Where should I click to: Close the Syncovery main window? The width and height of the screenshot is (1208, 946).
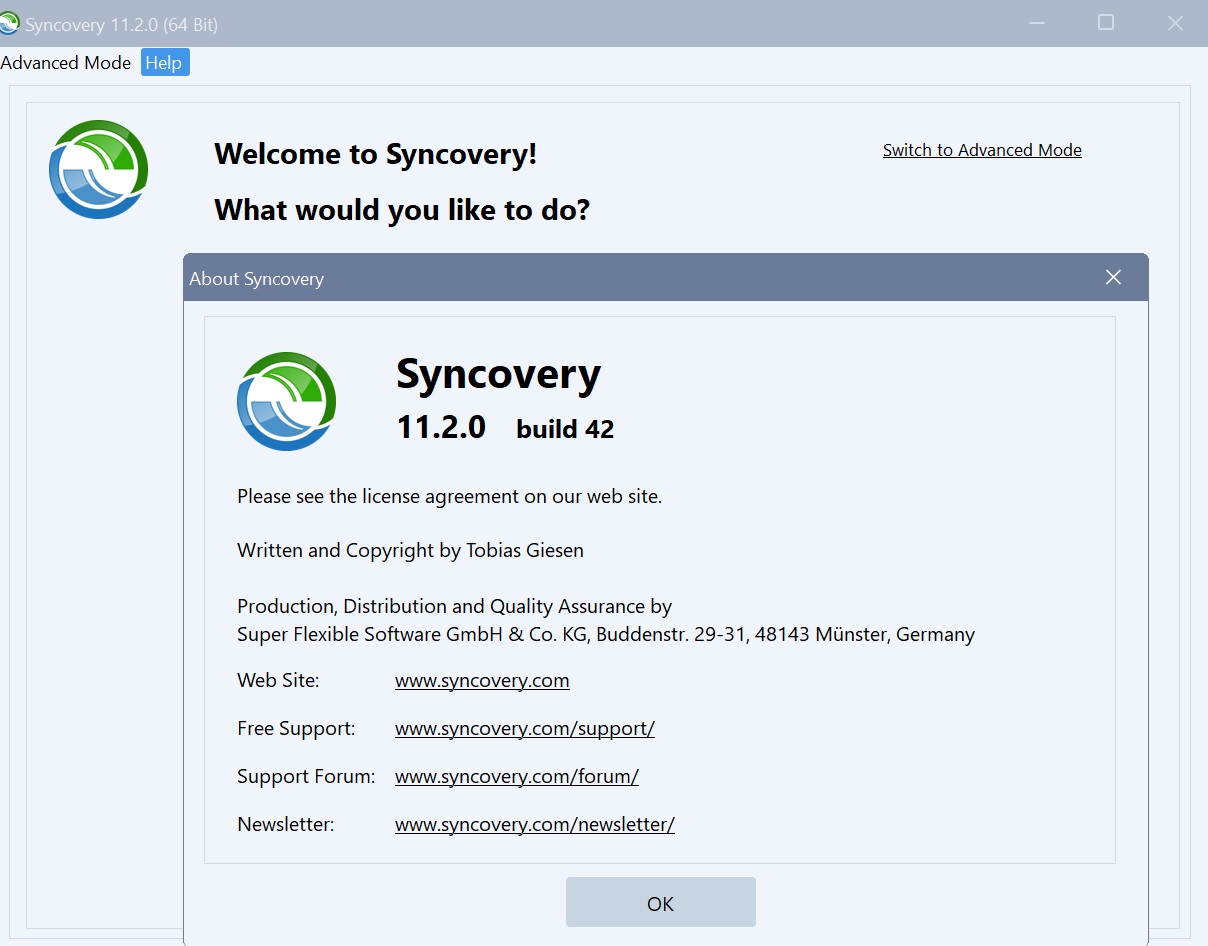click(1175, 23)
